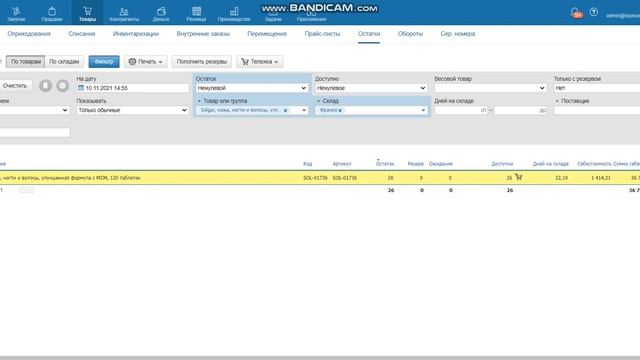Click the На дату date field

[x=132, y=88]
